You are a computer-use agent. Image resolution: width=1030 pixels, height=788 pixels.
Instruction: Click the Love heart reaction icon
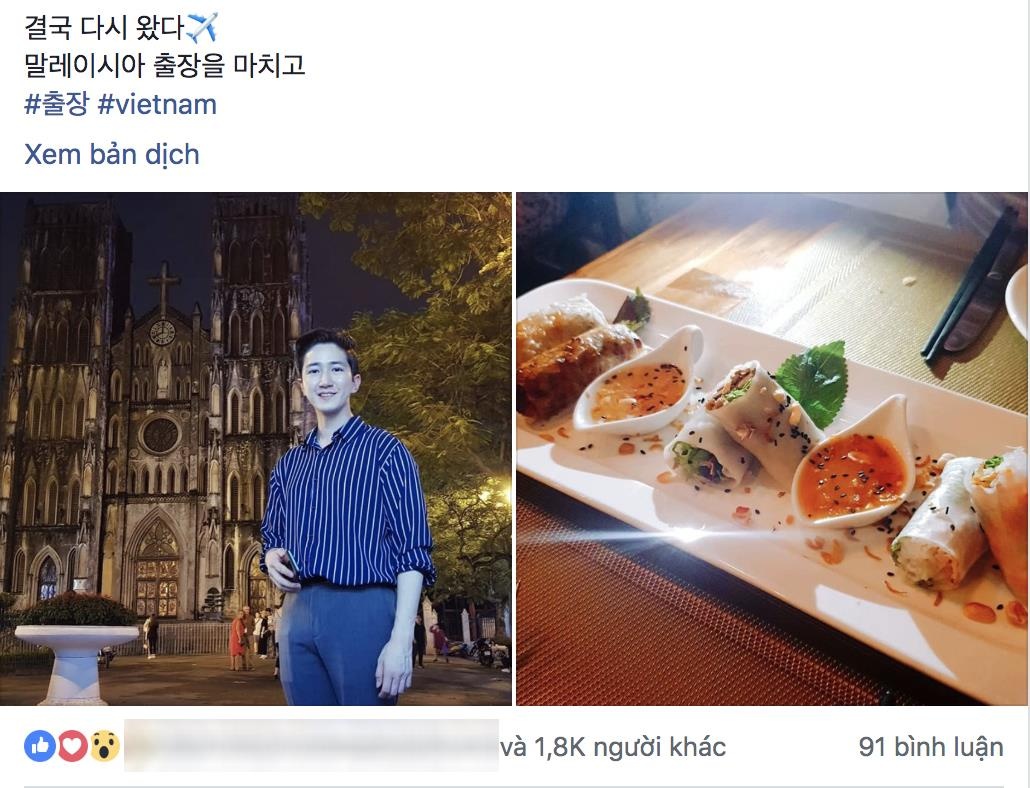pyautogui.click(x=72, y=747)
